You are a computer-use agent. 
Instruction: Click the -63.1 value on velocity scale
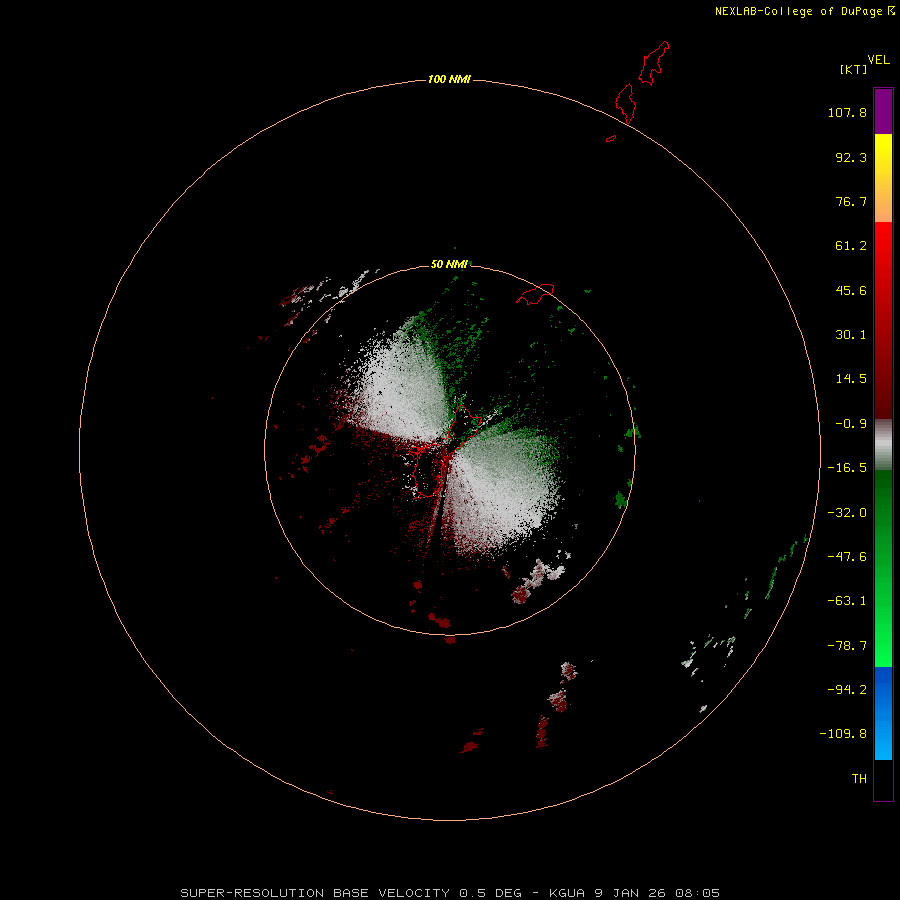click(847, 601)
